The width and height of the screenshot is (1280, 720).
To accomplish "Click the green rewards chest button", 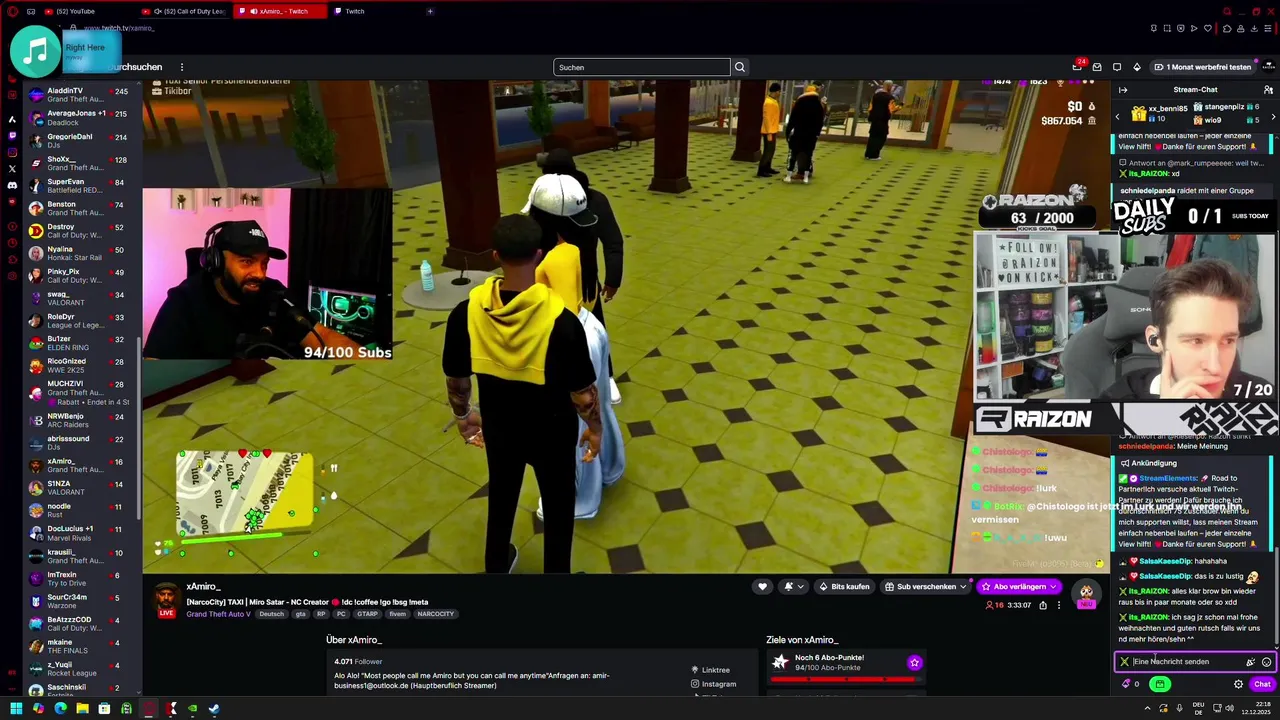I will (x=1160, y=685).
